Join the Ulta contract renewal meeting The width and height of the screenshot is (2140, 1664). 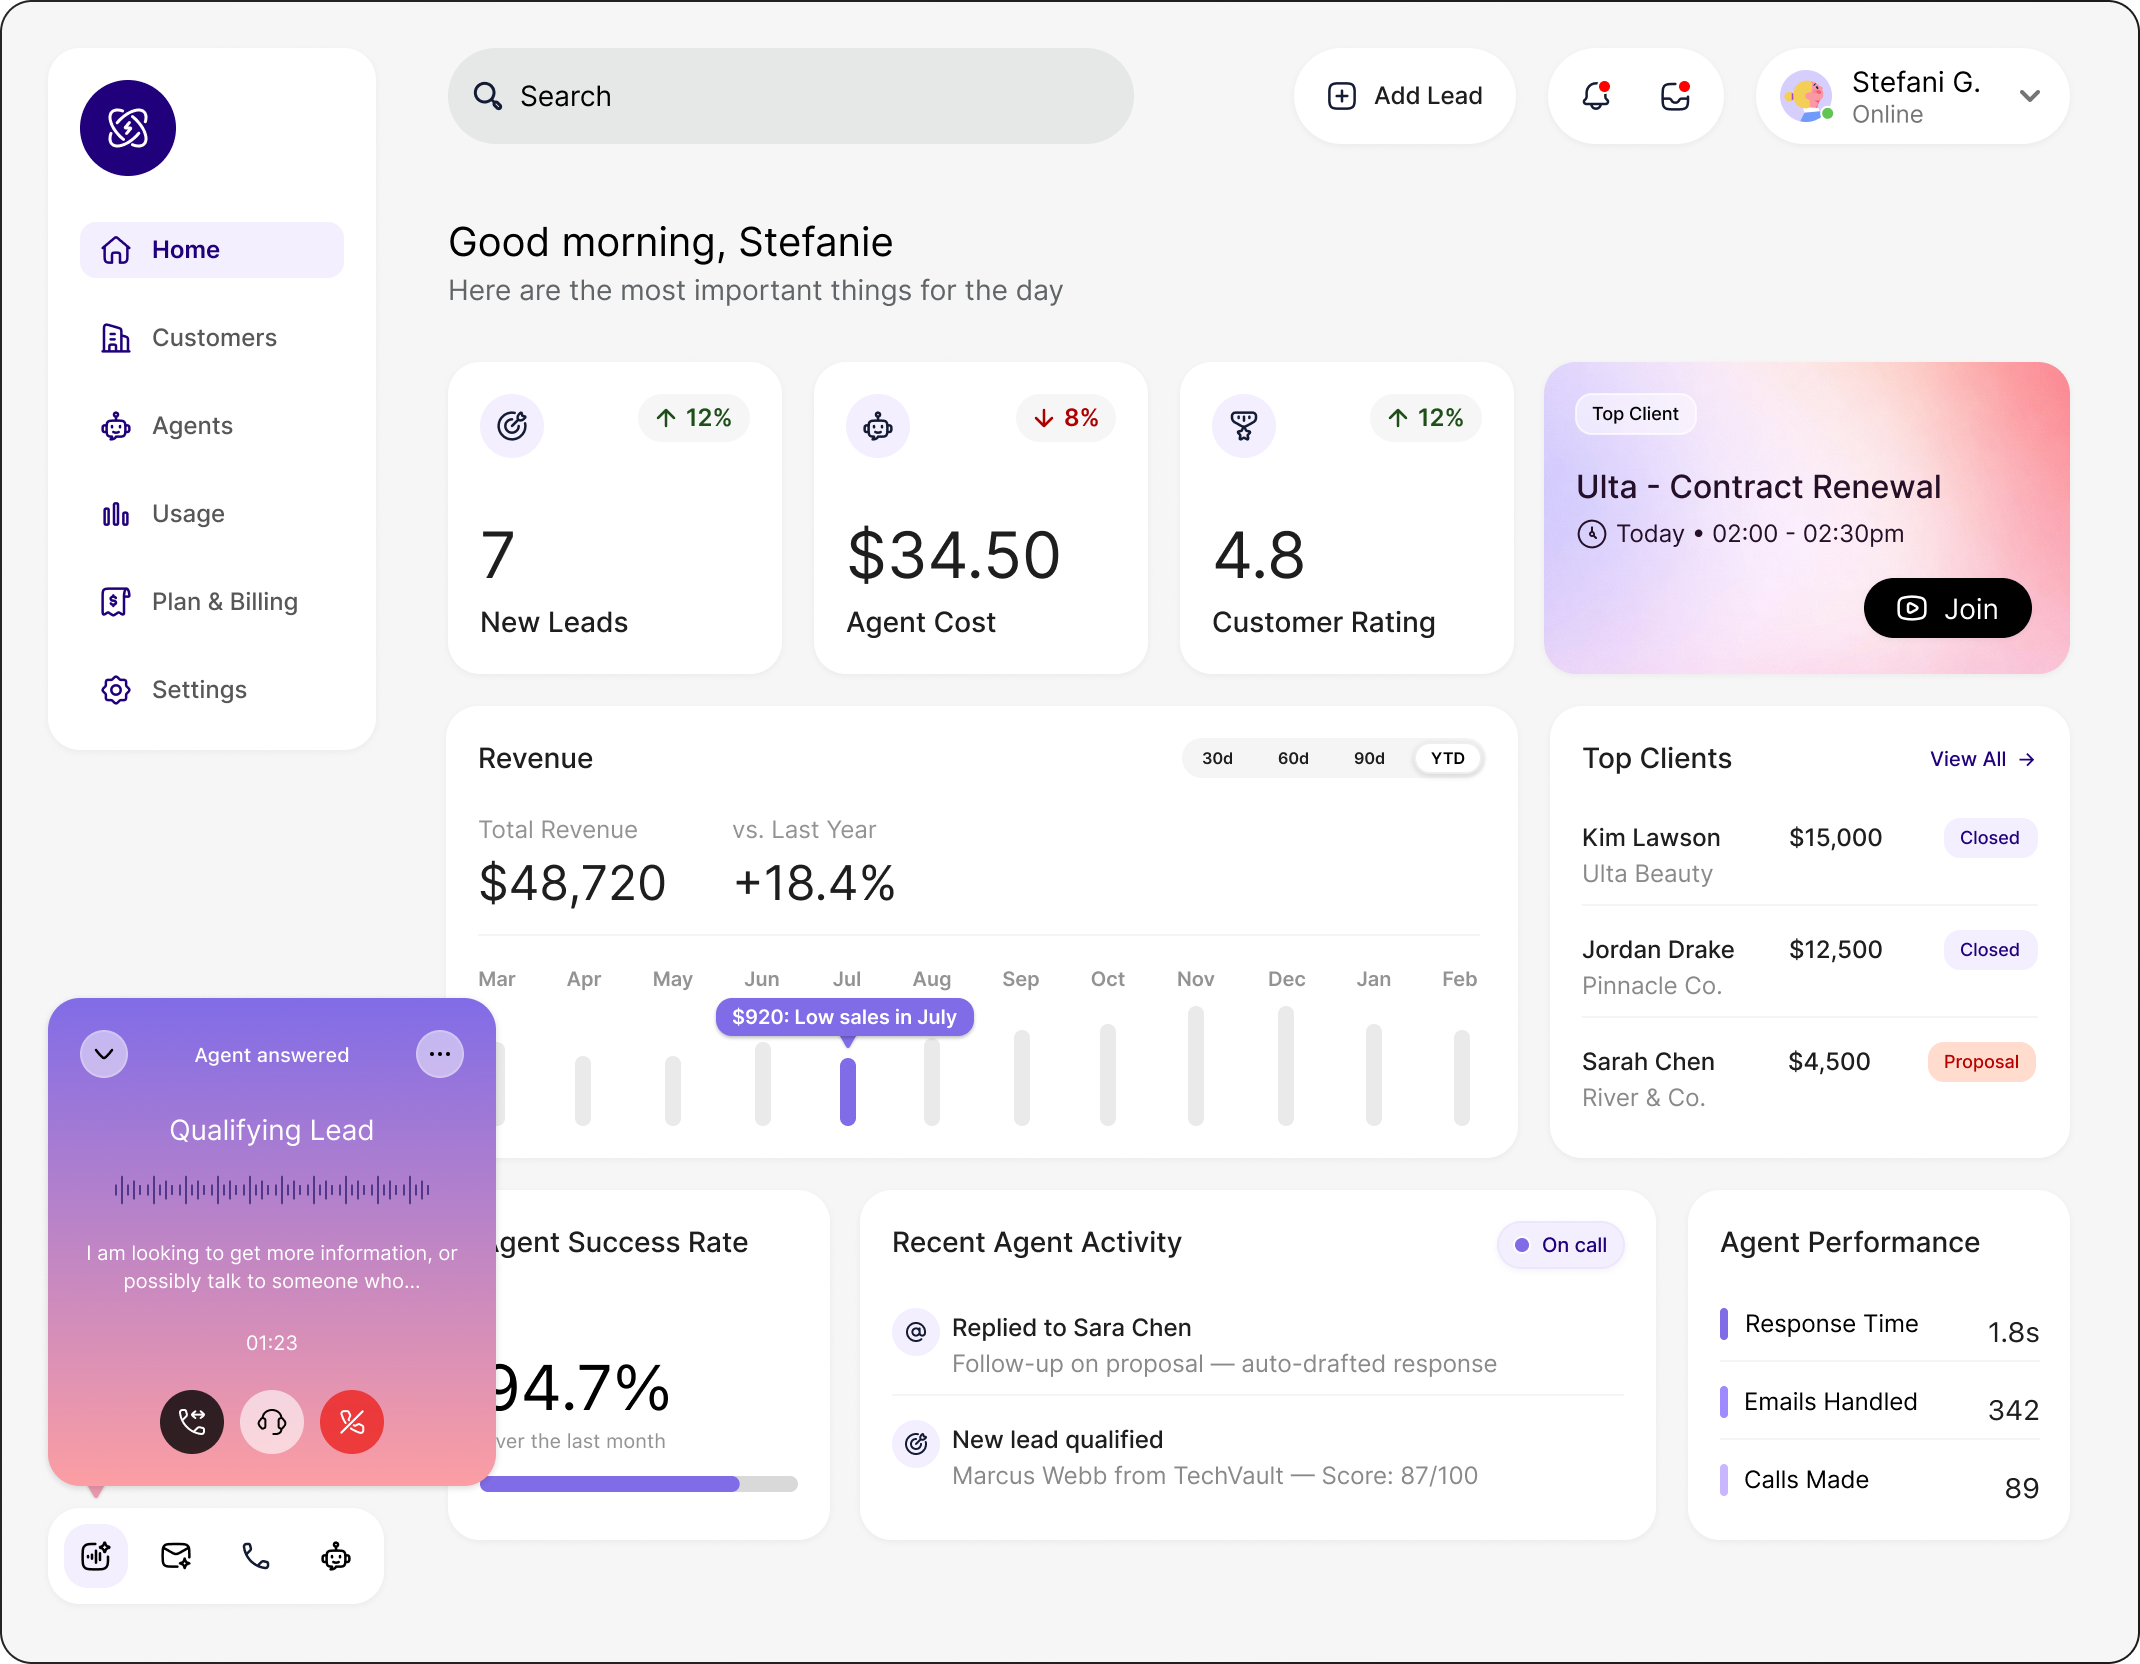[1946, 608]
